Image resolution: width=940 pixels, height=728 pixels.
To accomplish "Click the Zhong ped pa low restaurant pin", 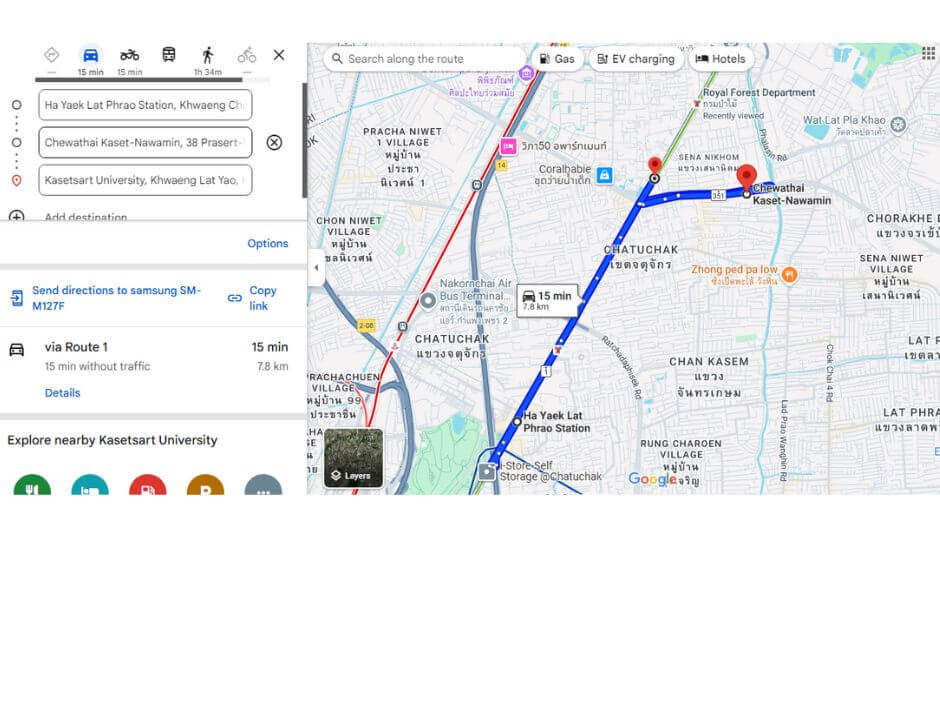I will click(790, 275).
